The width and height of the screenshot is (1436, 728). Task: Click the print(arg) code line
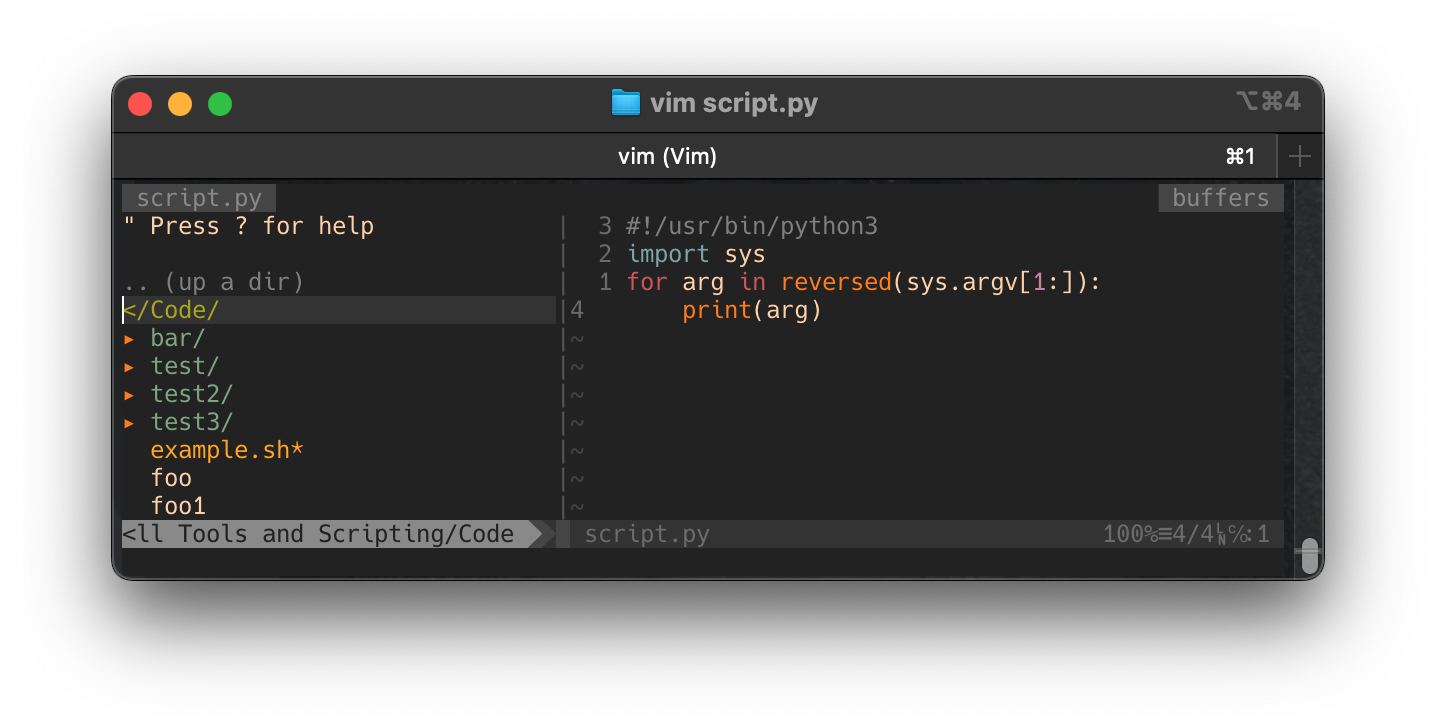coord(751,311)
